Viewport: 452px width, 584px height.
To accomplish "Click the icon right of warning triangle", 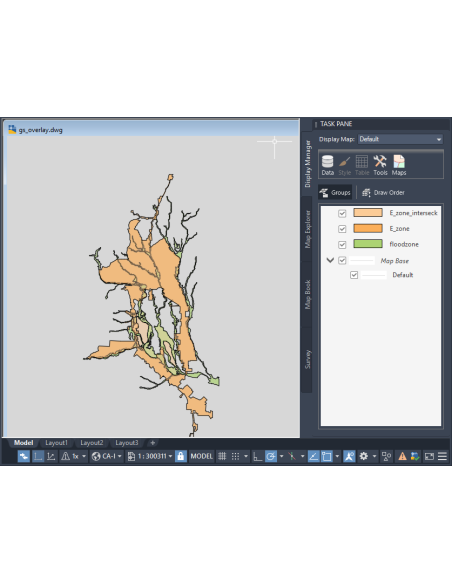I will coord(415,456).
